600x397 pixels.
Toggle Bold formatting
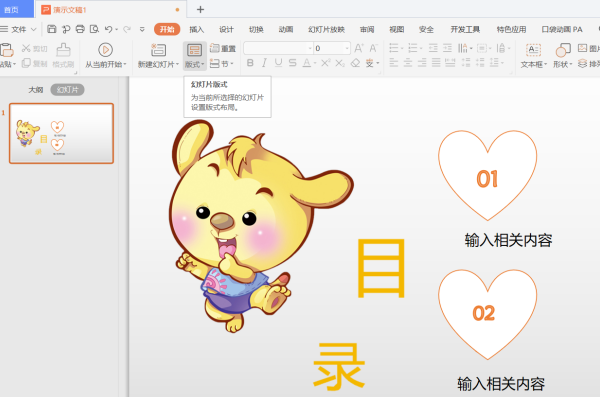tap(250, 63)
